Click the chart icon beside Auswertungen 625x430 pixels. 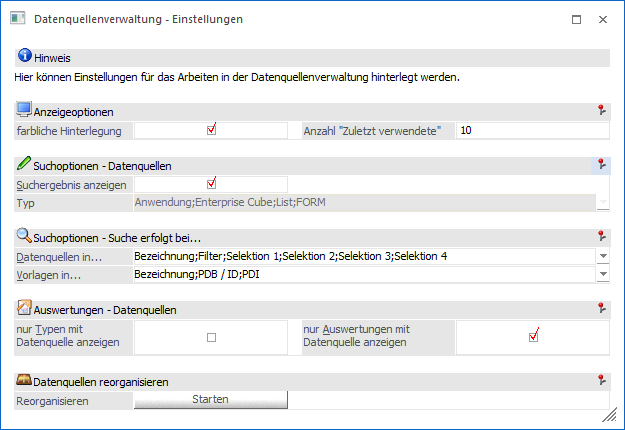click(x=24, y=310)
